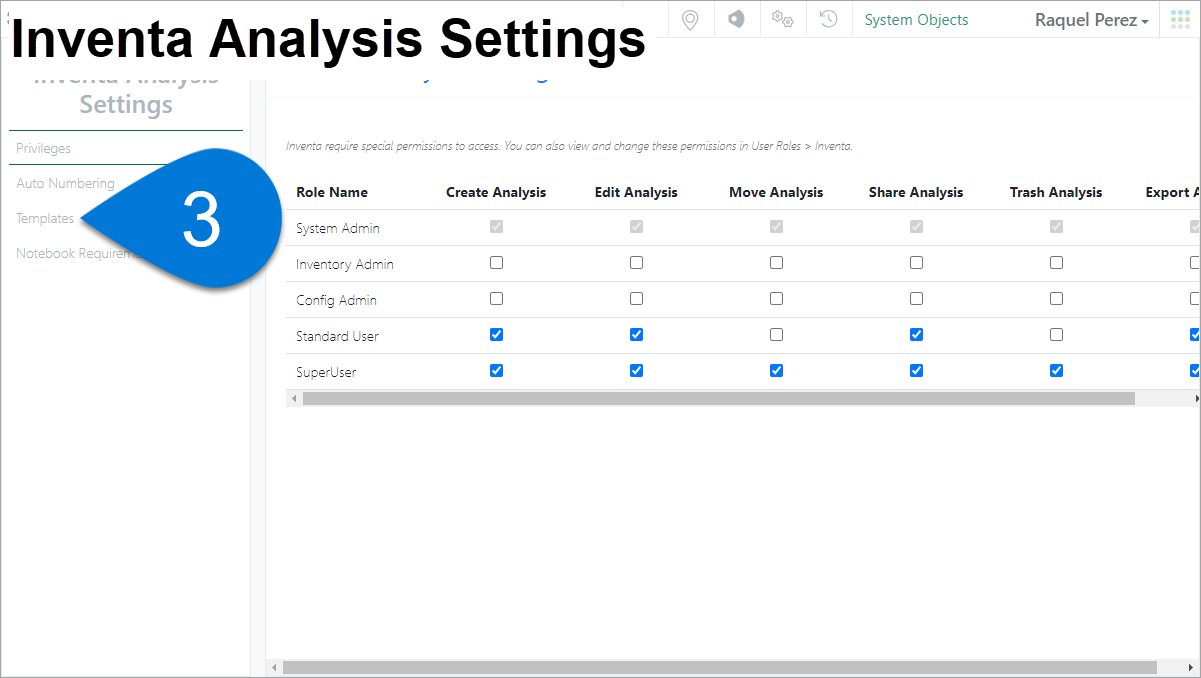The image size is (1201, 678).
Task: Click the Trash Analysis column header
Action: 1056,192
